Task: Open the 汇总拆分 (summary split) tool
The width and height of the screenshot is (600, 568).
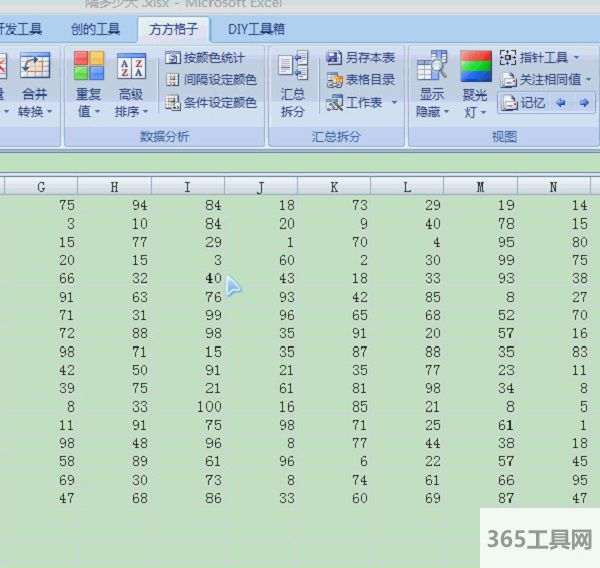Action: pyautogui.click(x=293, y=68)
